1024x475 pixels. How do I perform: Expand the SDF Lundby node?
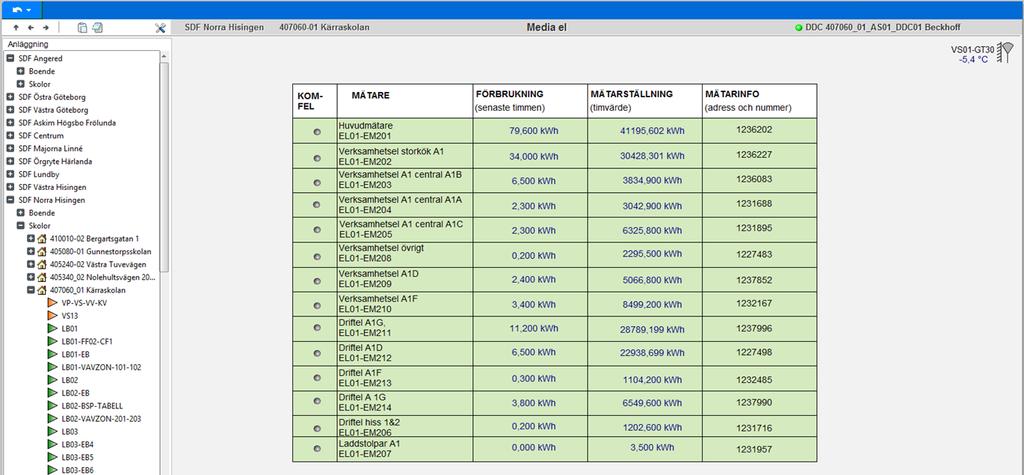[10, 174]
